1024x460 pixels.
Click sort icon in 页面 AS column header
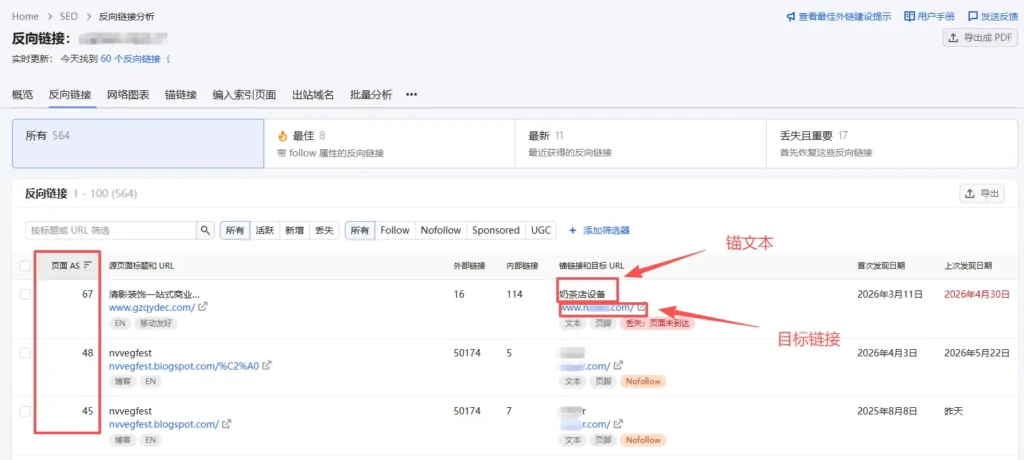pos(88,265)
